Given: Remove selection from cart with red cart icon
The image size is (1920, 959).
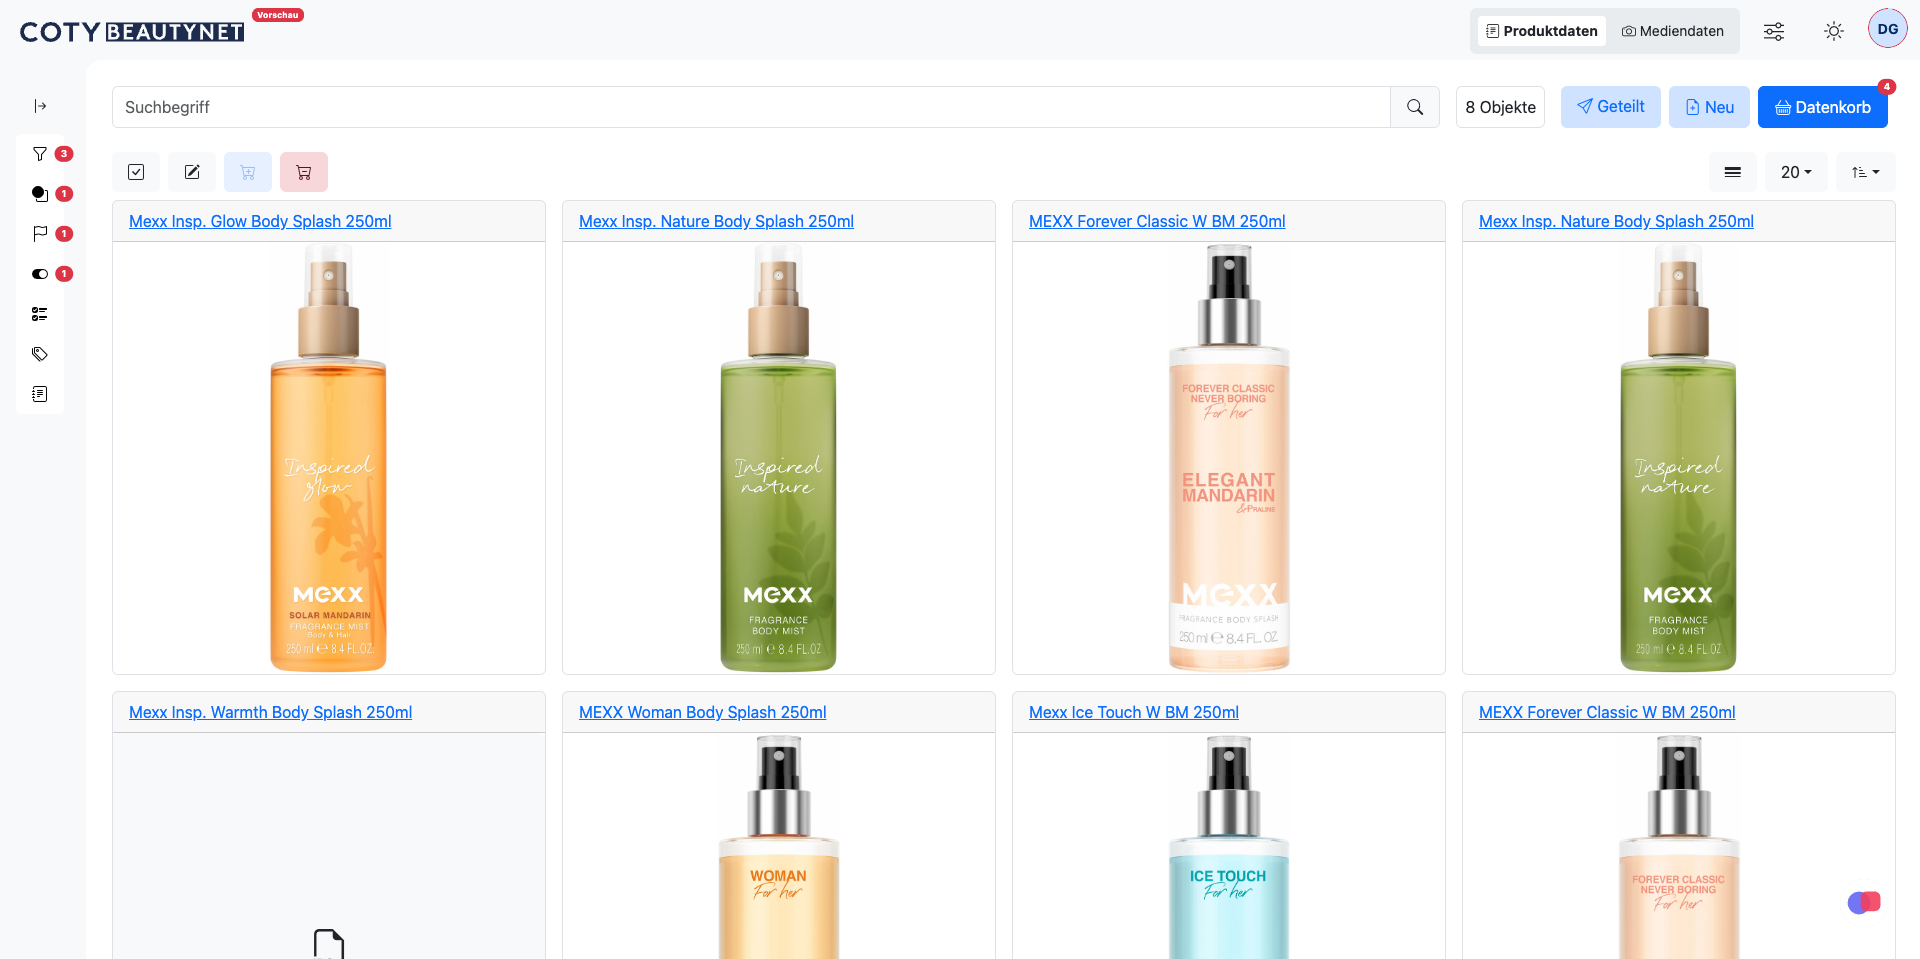Looking at the screenshot, I should [x=304, y=172].
